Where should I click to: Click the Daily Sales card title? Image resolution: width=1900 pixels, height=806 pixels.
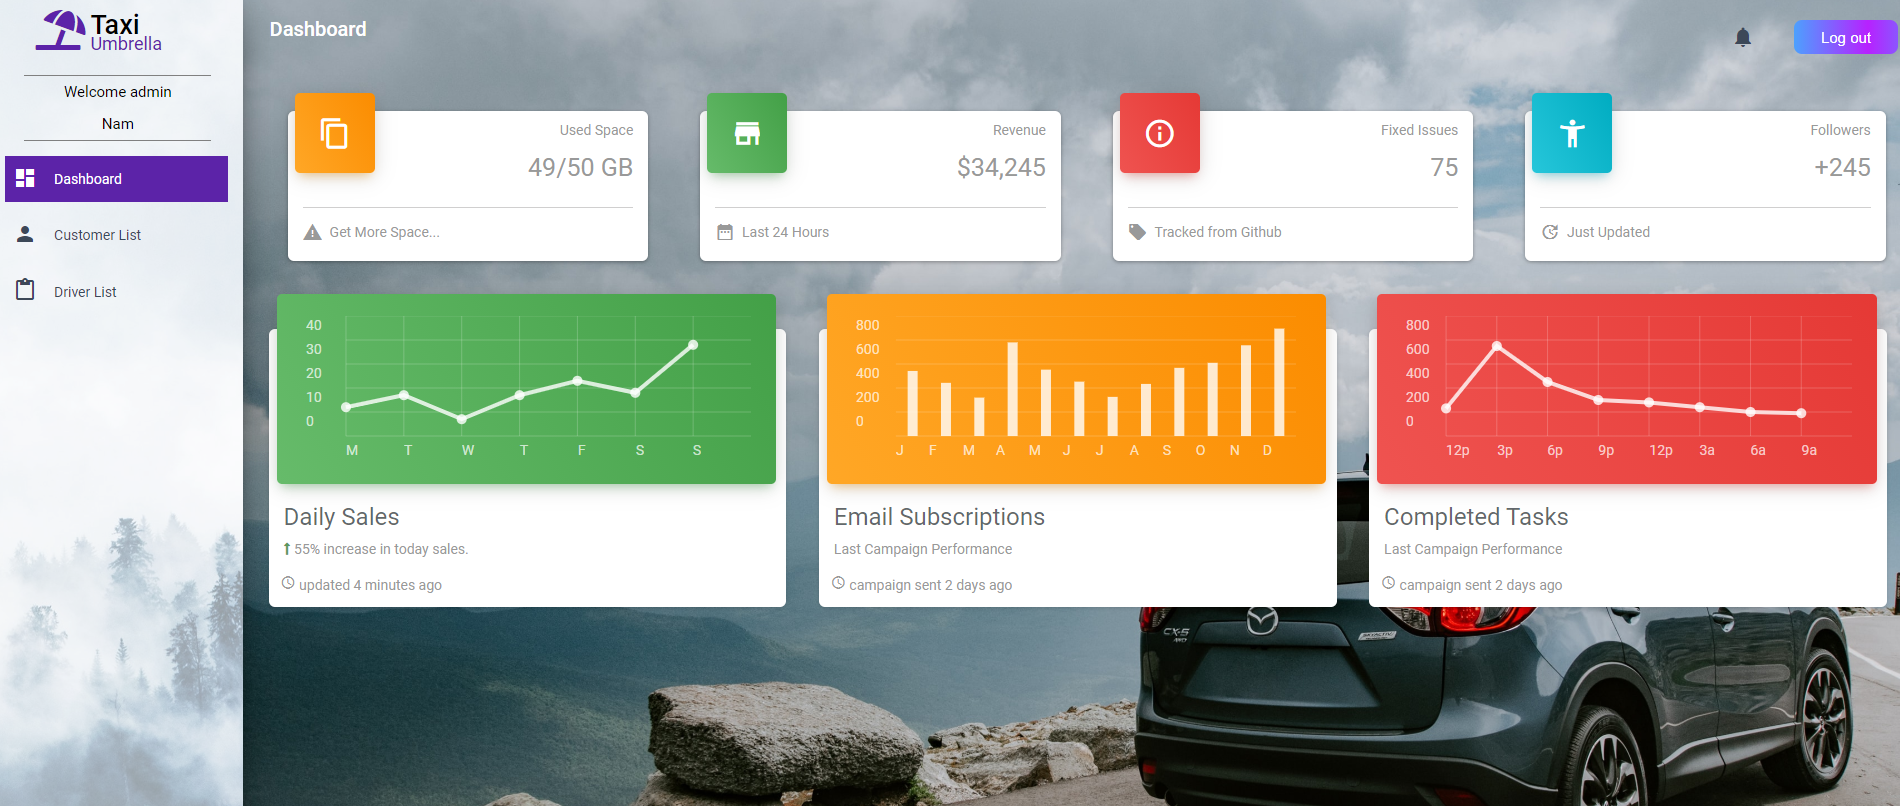(x=342, y=517)
